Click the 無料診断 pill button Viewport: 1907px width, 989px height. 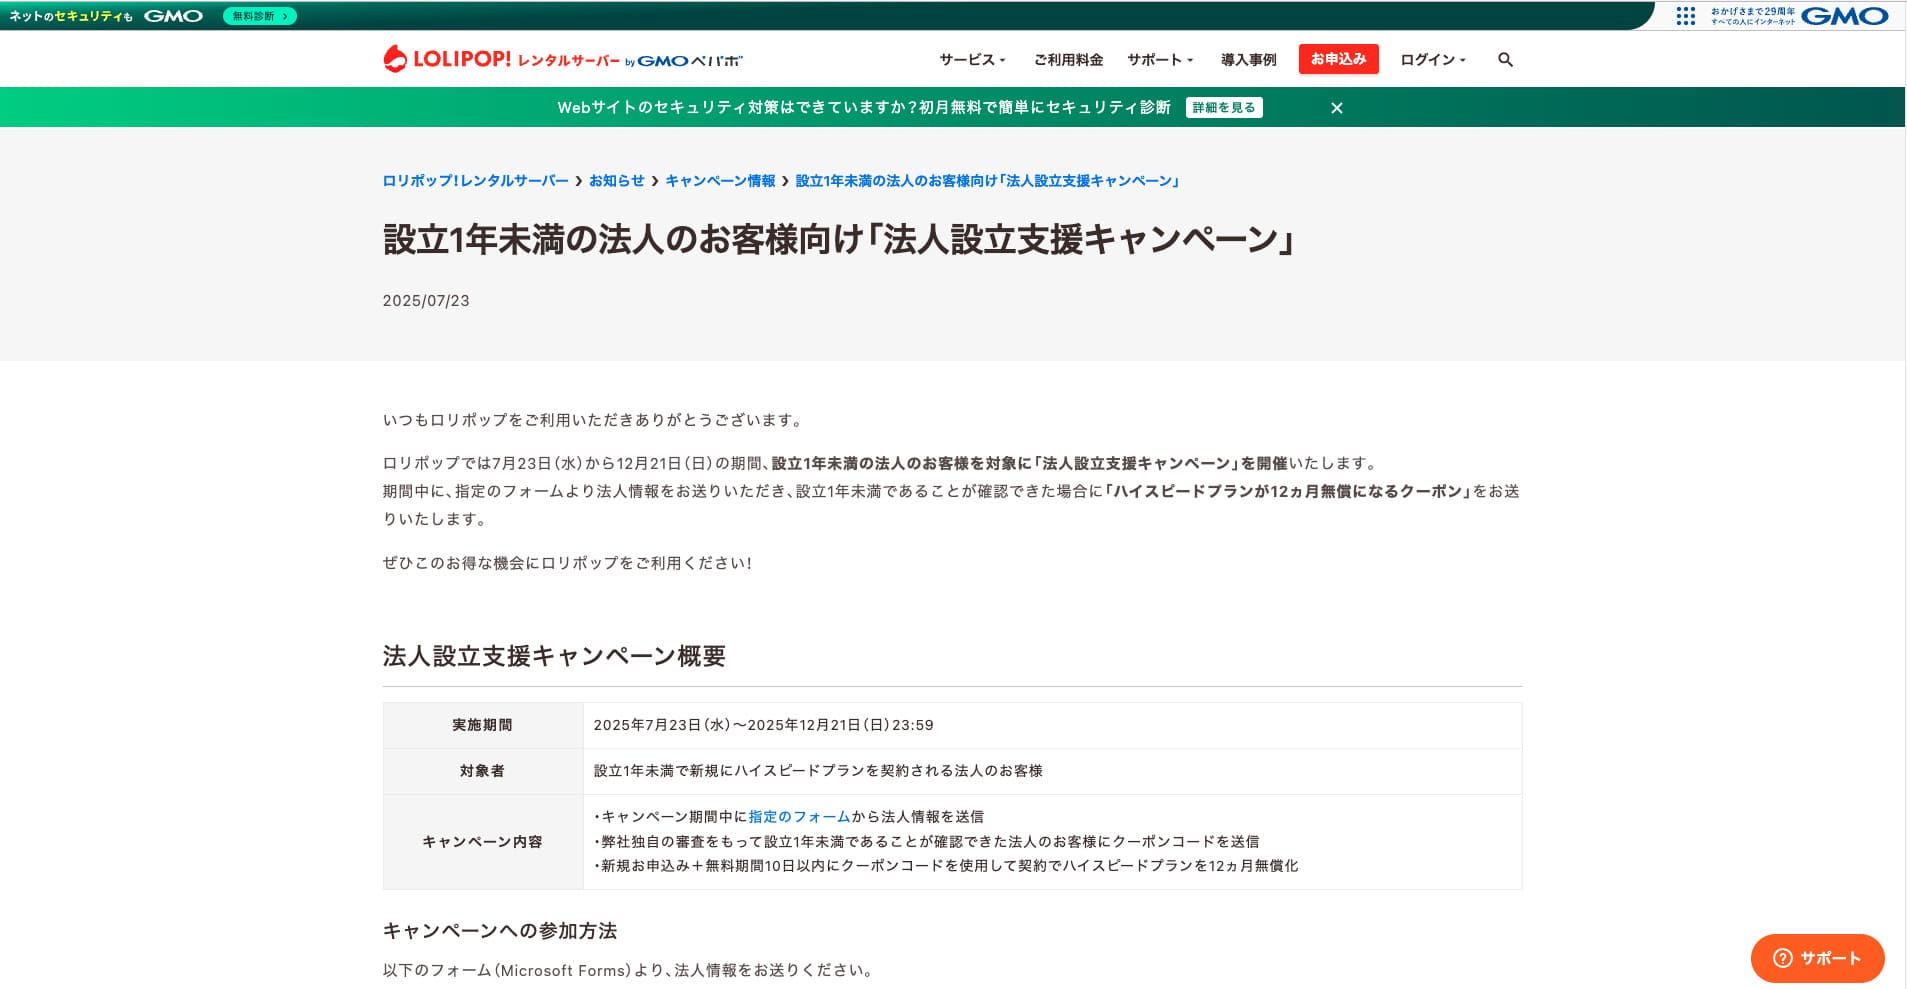pyautogui.click(x=258, y=15)
